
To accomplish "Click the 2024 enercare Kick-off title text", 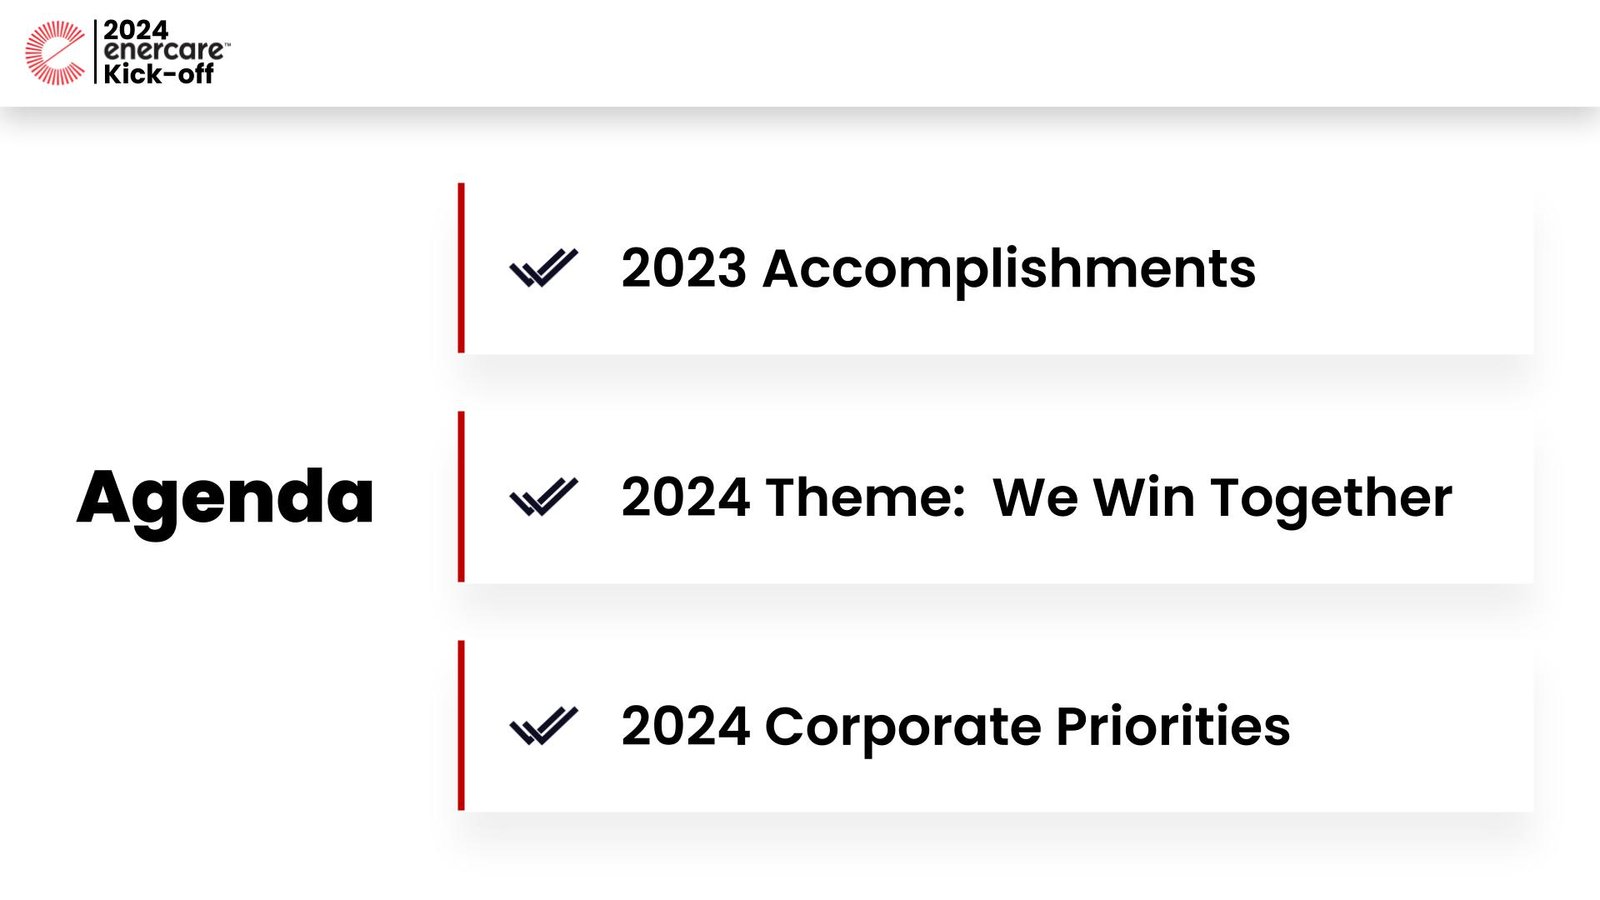I will pyautogui.click(x=166, y=52).
